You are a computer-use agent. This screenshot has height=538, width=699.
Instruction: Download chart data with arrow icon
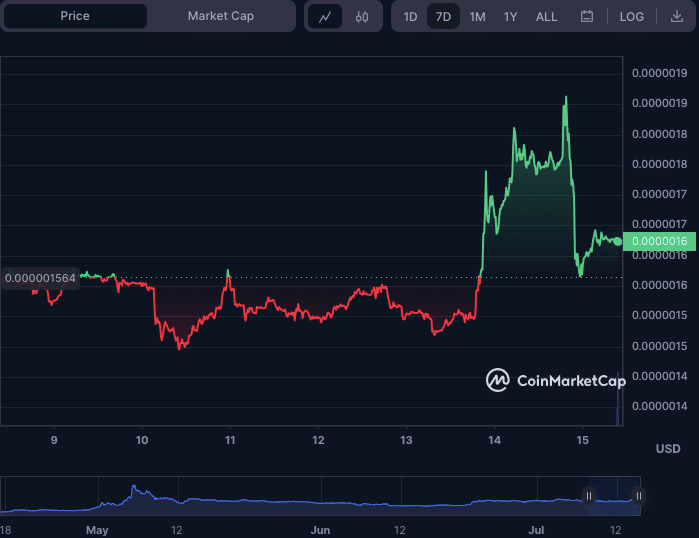point(677,17)
